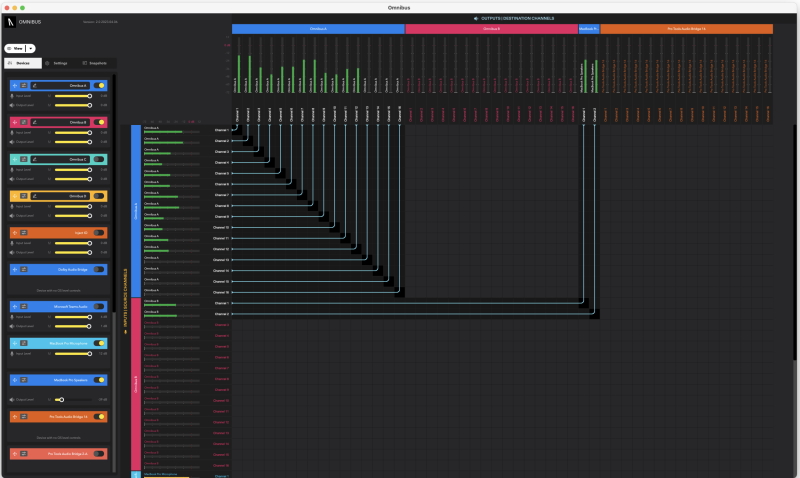
Task: Open Omnibus A mixer settings icon
Action: click(x=24, y=86)
